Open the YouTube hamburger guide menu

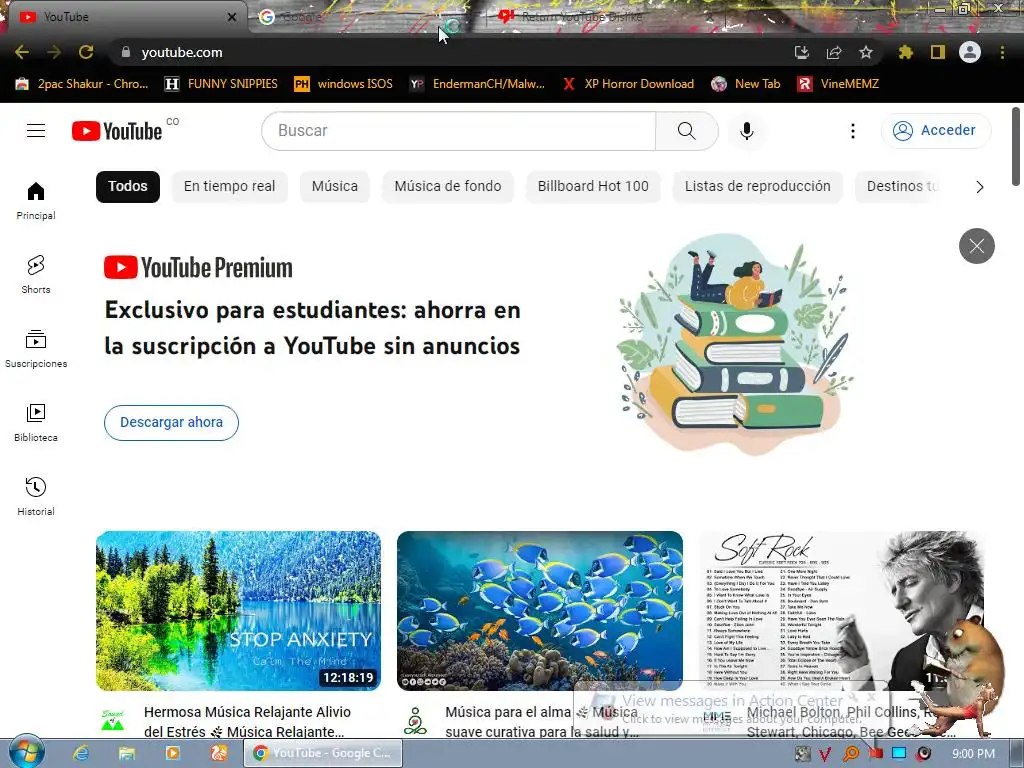click(x=36, y=131)
